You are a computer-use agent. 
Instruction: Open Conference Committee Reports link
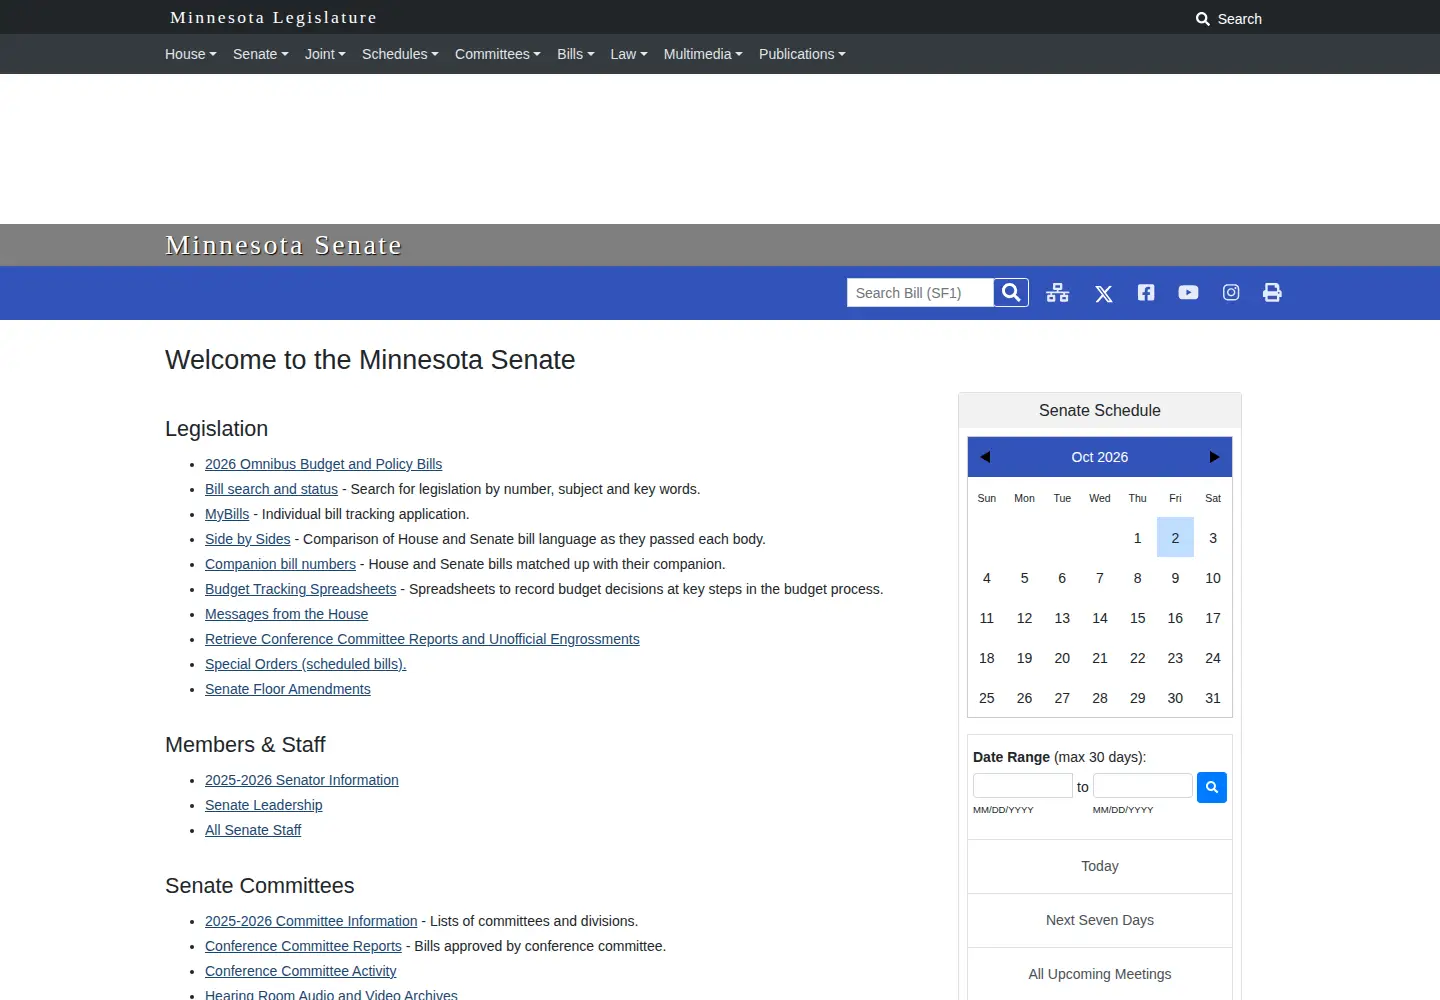pos(303,946)
